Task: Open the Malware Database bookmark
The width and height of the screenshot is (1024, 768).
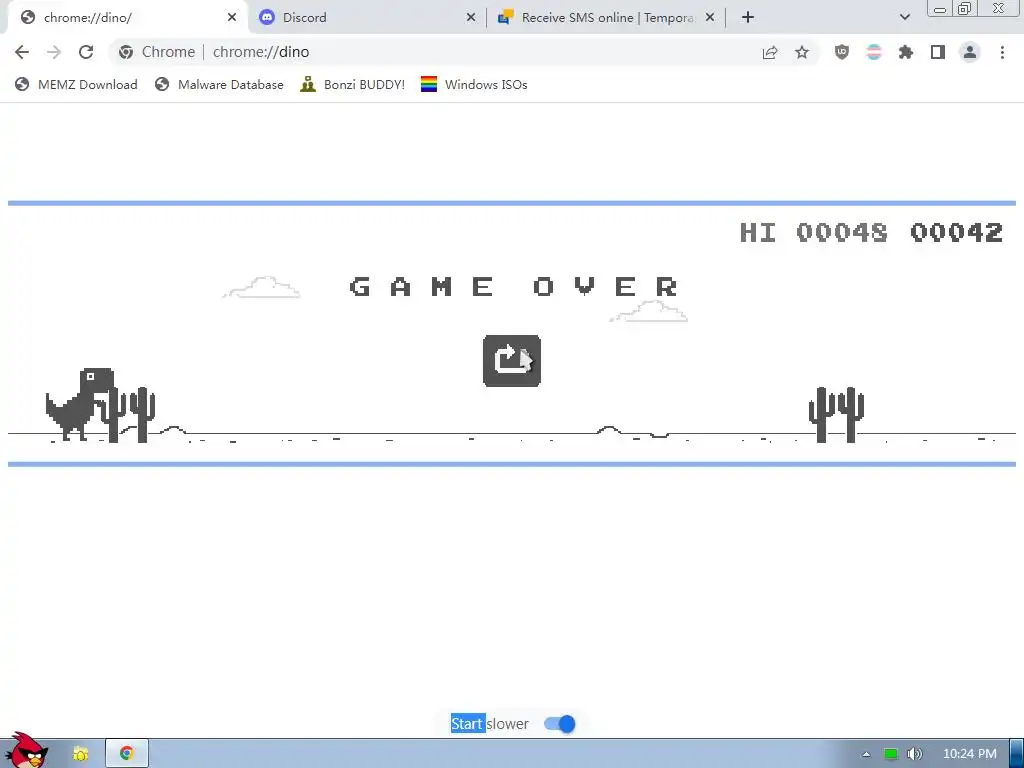Action: [x=219, y=85]
